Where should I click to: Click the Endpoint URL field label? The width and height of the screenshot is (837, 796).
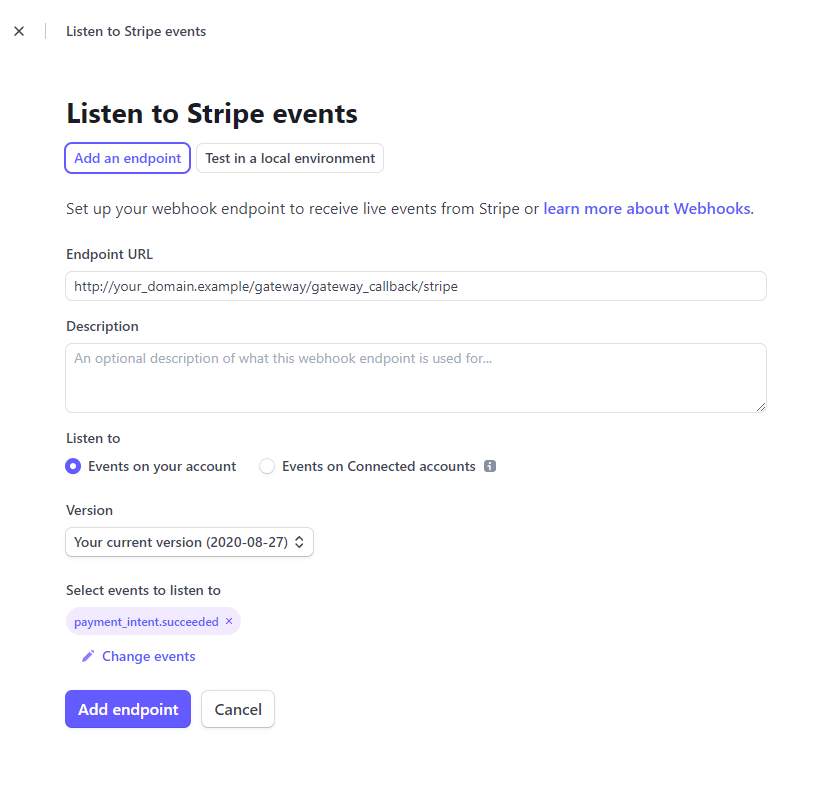pyautogui.click(x=110, y=254)
